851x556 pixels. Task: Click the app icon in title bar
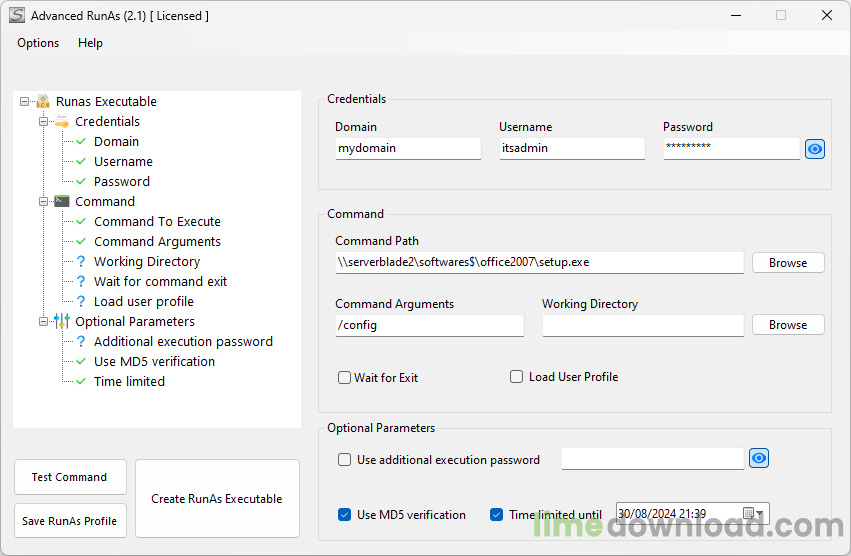click(x=16, y=16)
